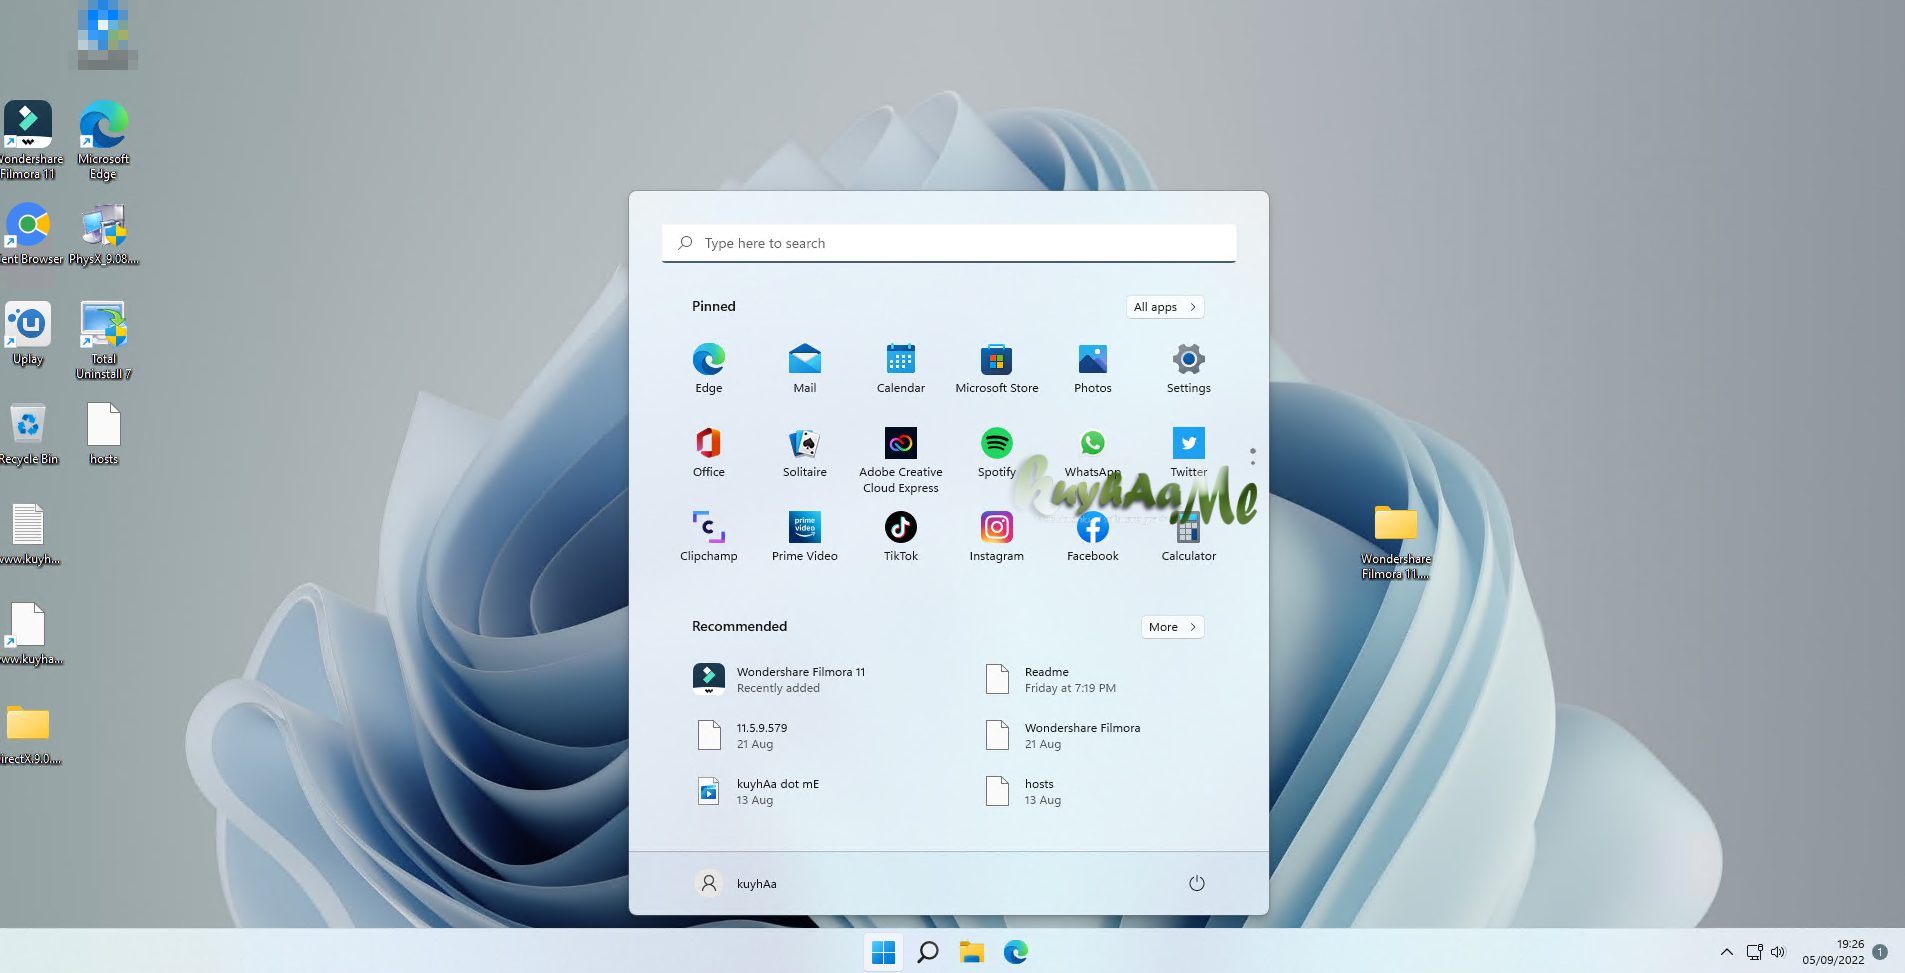Open the Photos app
This screenshot has height=973, width=1905.
(1092, 368)
